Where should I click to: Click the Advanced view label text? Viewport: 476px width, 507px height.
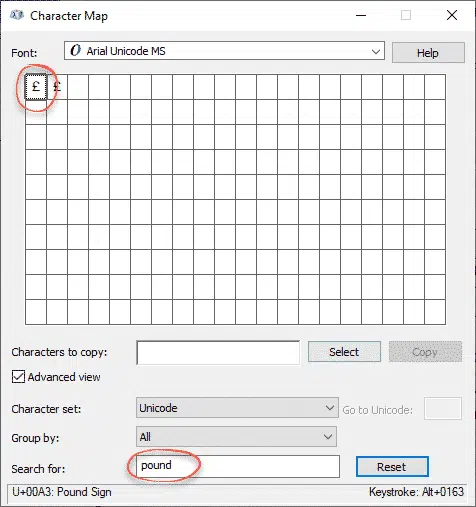(64, 377)
